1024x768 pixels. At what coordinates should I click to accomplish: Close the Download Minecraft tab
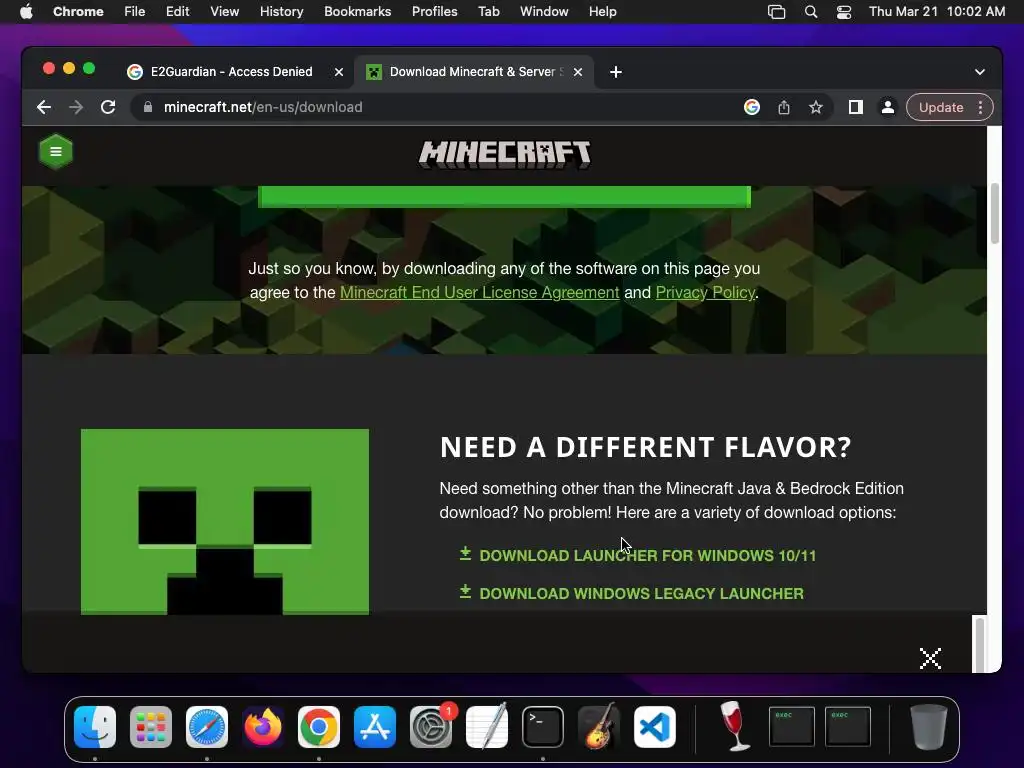(578, 72)
